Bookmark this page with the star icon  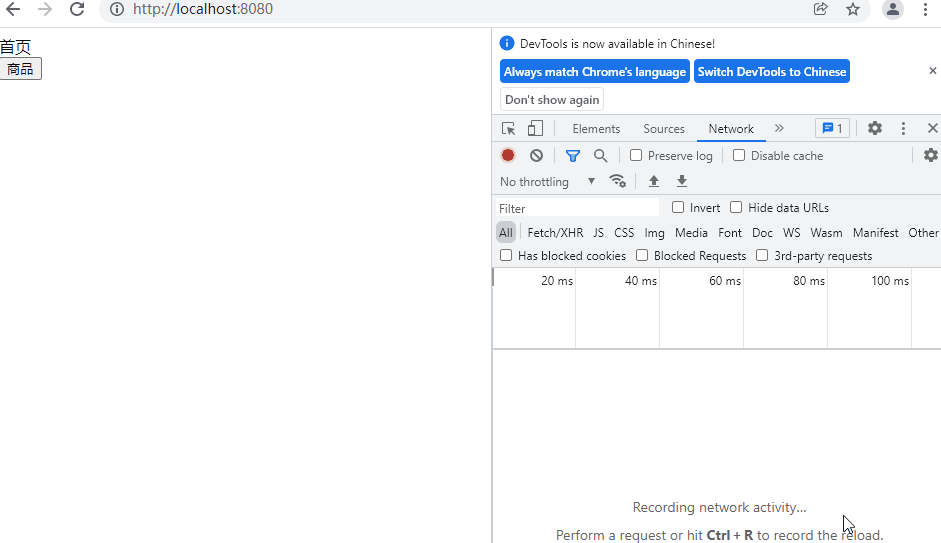(853, 9)
